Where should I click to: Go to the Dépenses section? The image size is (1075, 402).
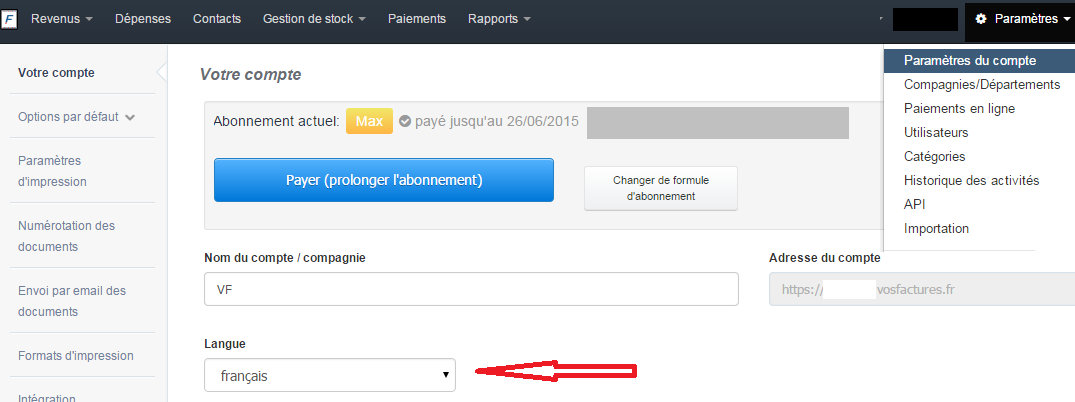pyautogui.click(x=143, y=19)
